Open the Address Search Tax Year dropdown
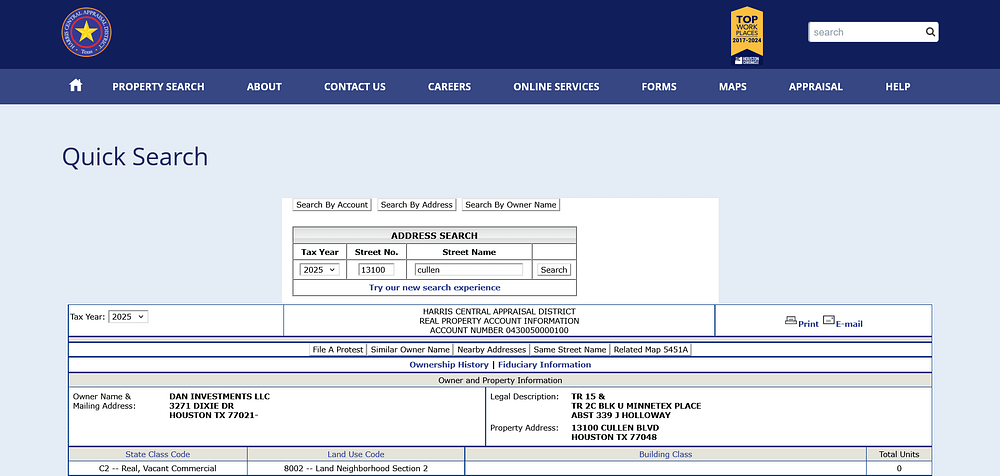1000x476 pixels. (320, 270)
